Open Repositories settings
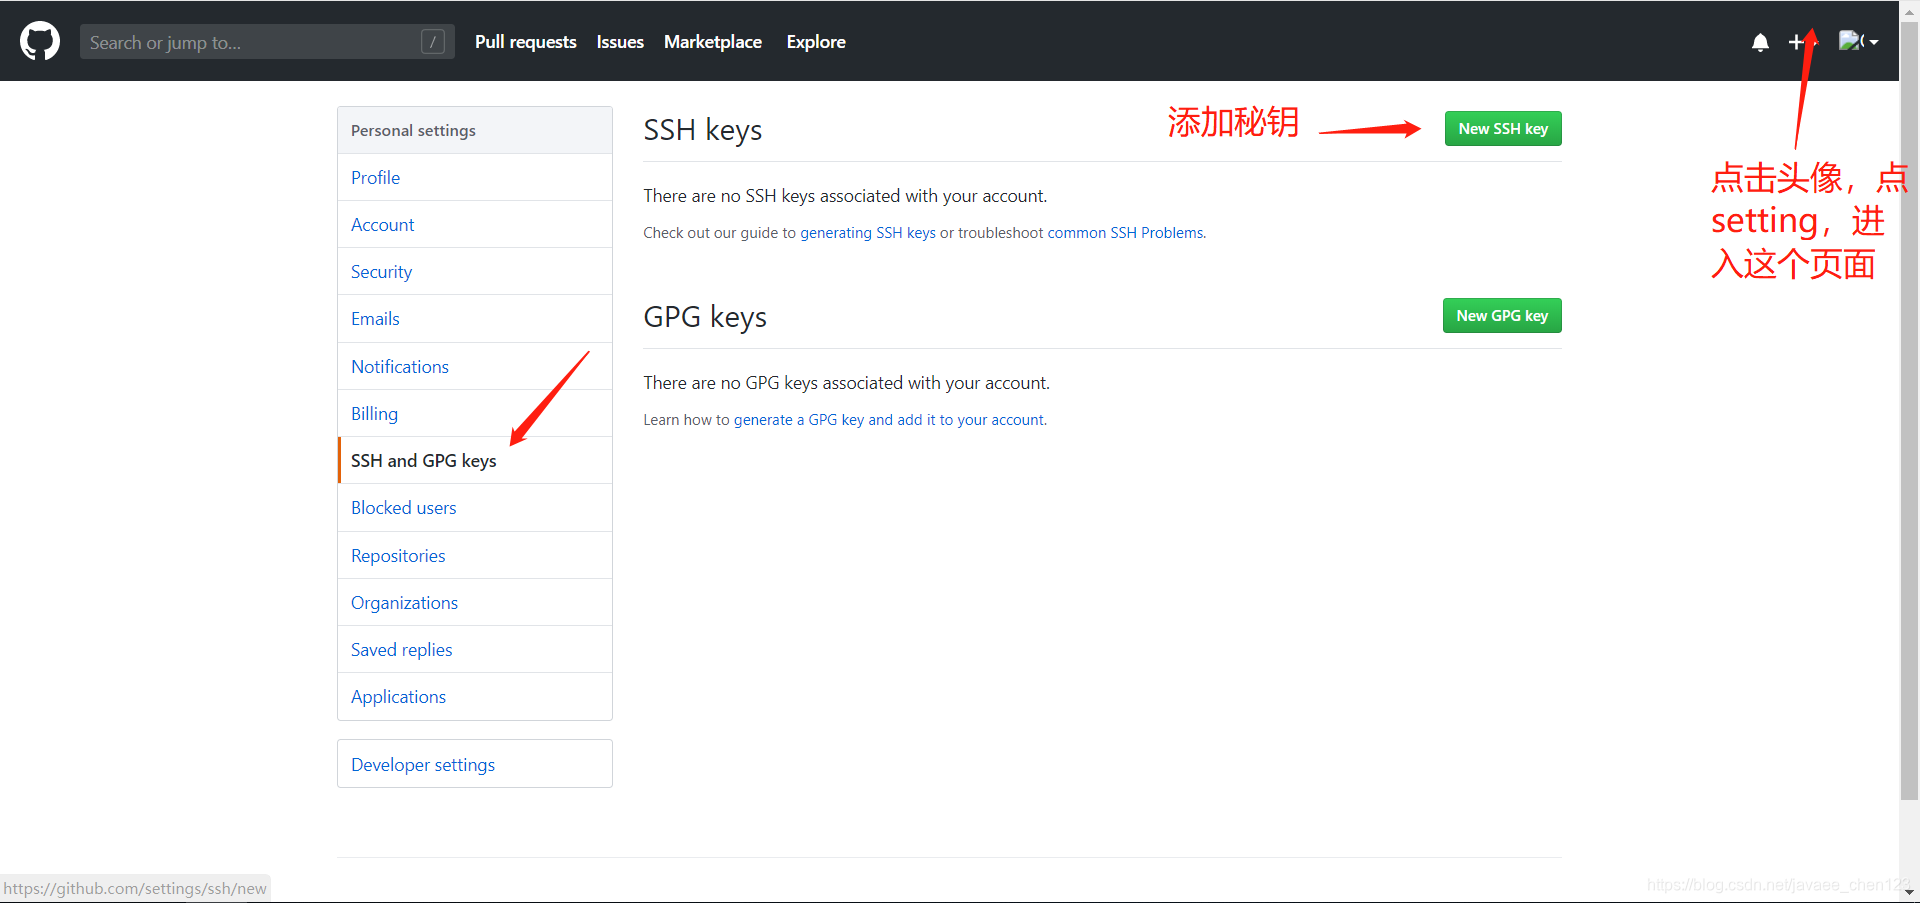This screenshot has height=903, width=1920. coord(475,555)
